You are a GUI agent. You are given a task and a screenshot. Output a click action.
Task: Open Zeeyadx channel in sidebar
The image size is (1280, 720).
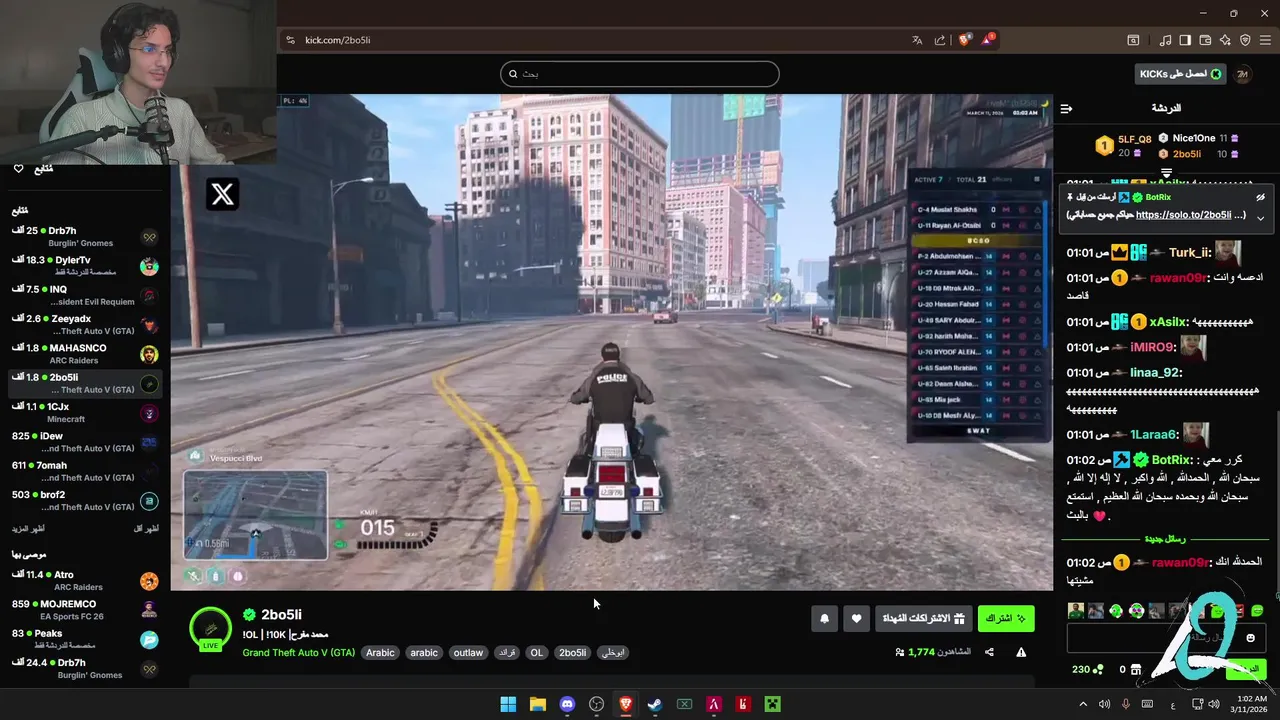tap(85, 324)
